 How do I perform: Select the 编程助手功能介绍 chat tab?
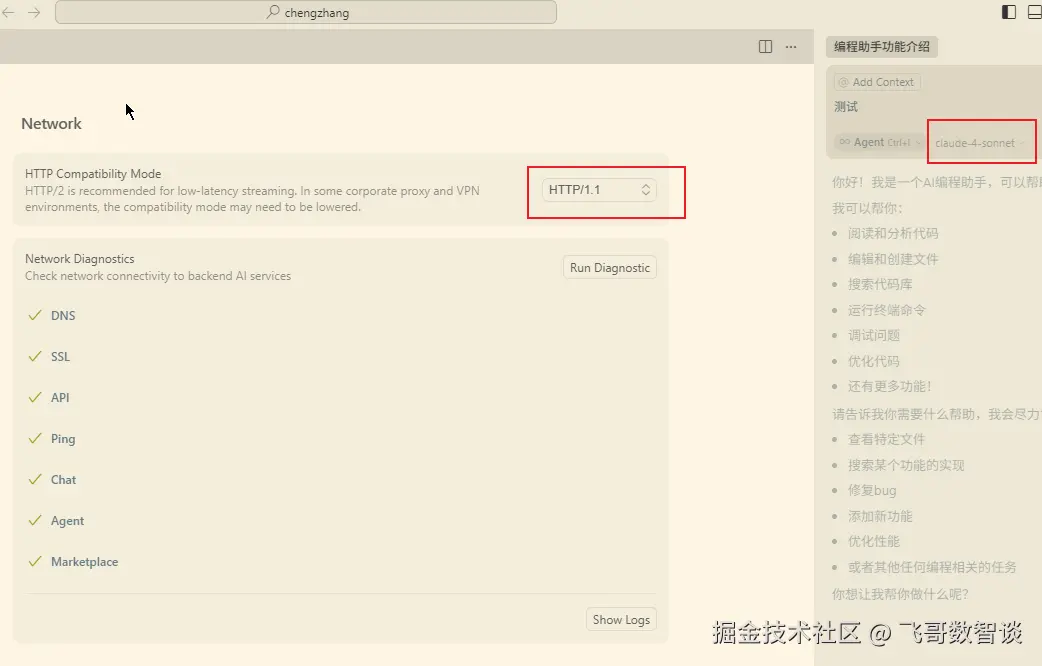882,46
